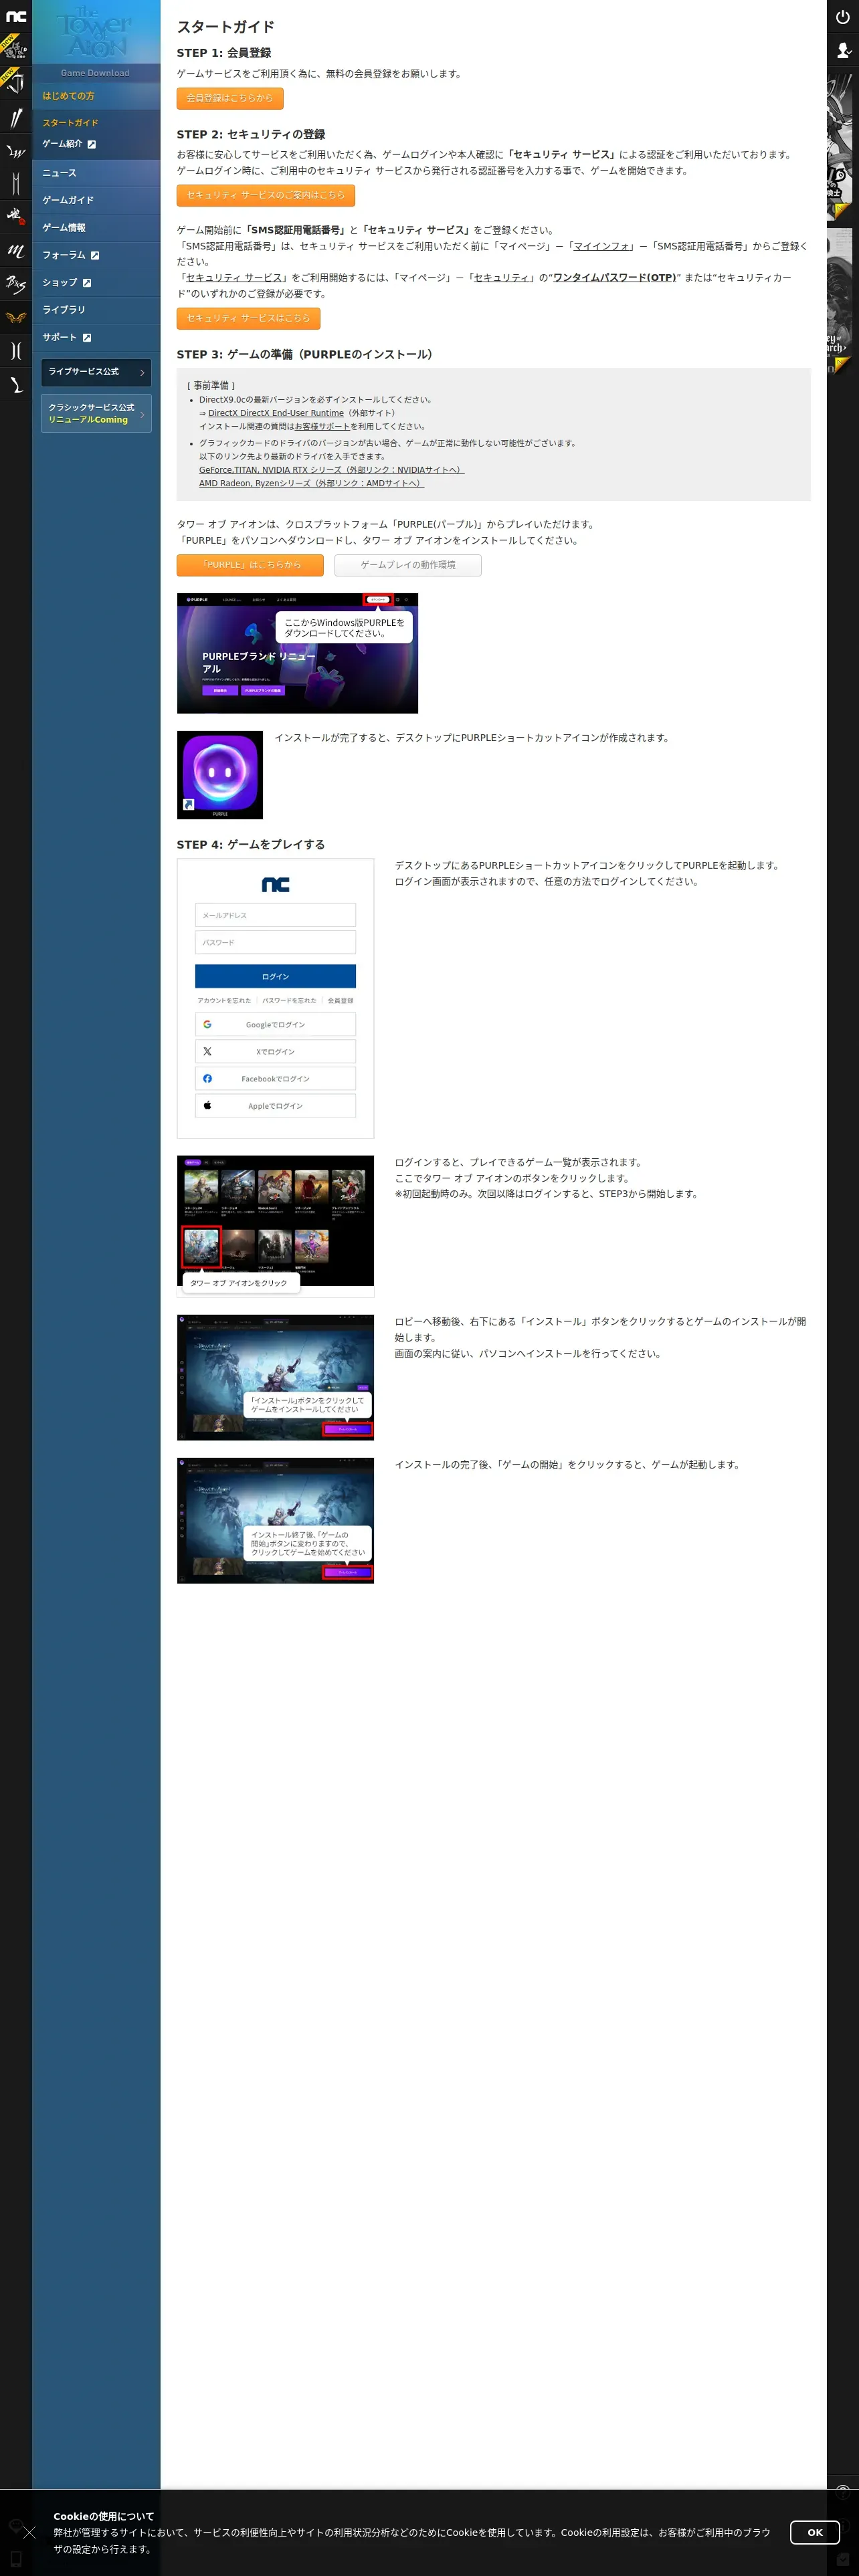
Task: Click the external-link icon beside フォーラム
Action: [x=95, y=256]
